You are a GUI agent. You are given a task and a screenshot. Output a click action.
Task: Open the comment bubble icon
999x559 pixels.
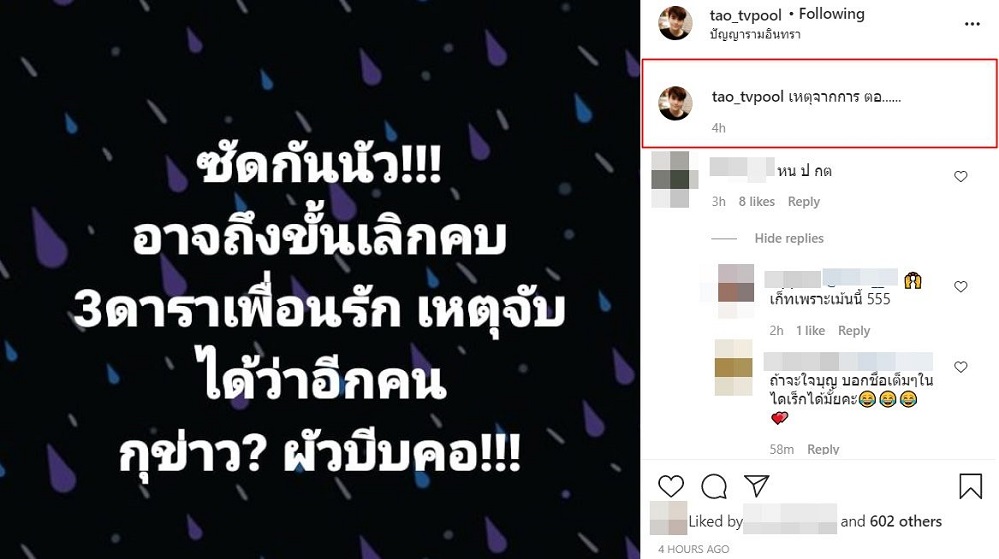pyautogui.click(x=714, y=486)
